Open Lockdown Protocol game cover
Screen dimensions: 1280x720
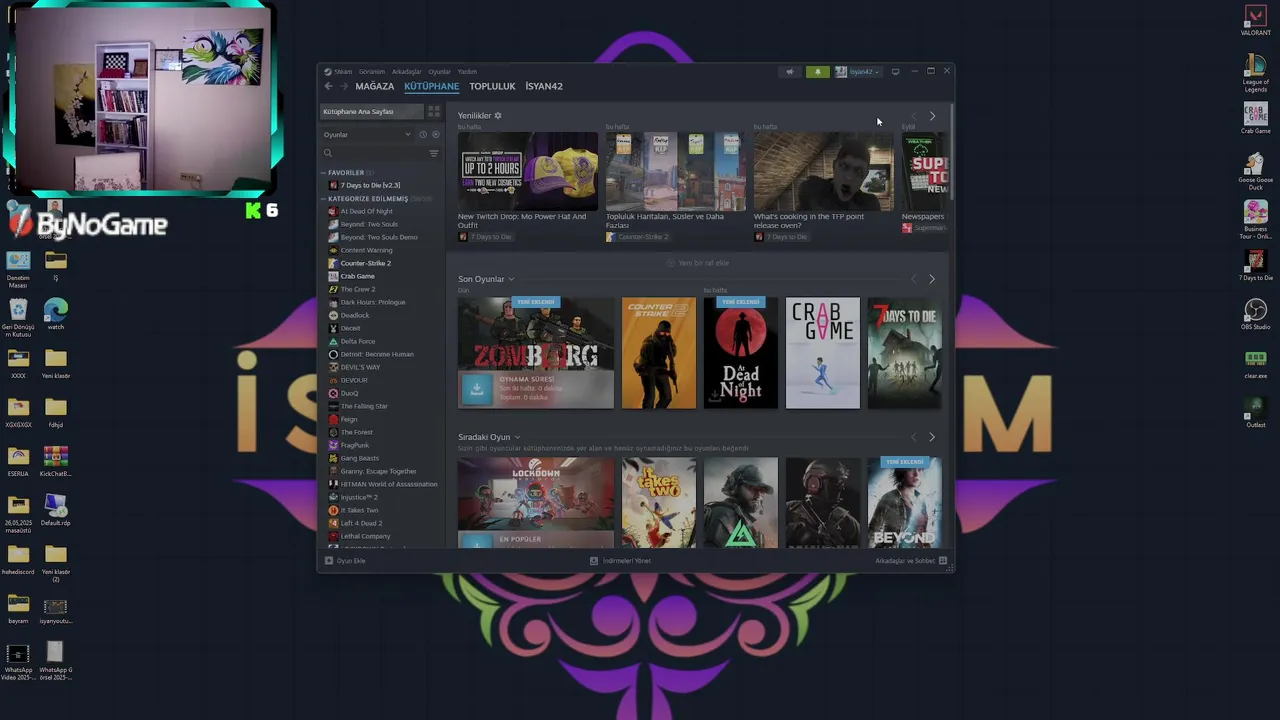536,502
